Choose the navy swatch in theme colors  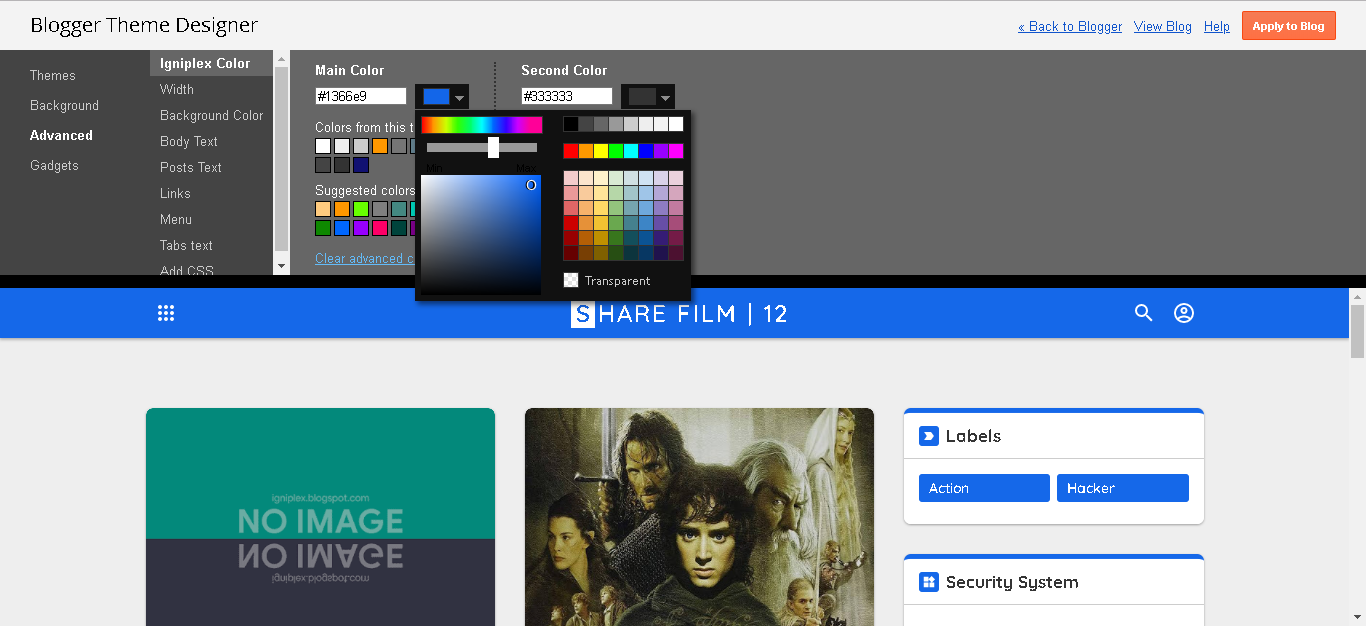pos(361,165)
